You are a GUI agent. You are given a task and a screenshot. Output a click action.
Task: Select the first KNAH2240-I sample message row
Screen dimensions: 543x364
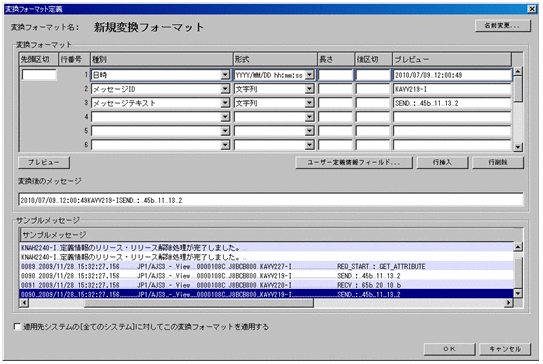click(x=267, y=248)
